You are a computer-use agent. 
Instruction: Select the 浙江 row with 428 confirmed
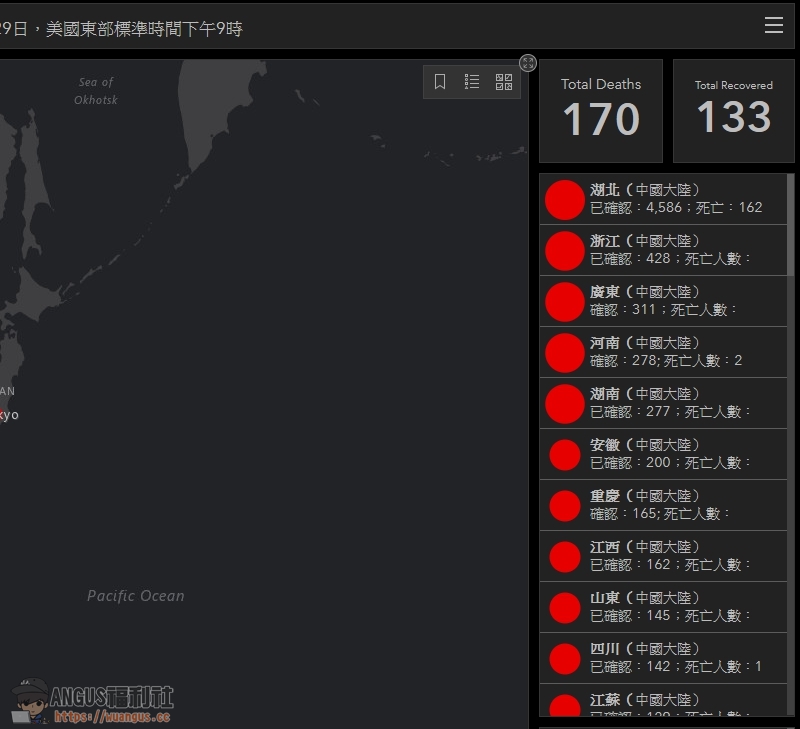coord(663,250)
